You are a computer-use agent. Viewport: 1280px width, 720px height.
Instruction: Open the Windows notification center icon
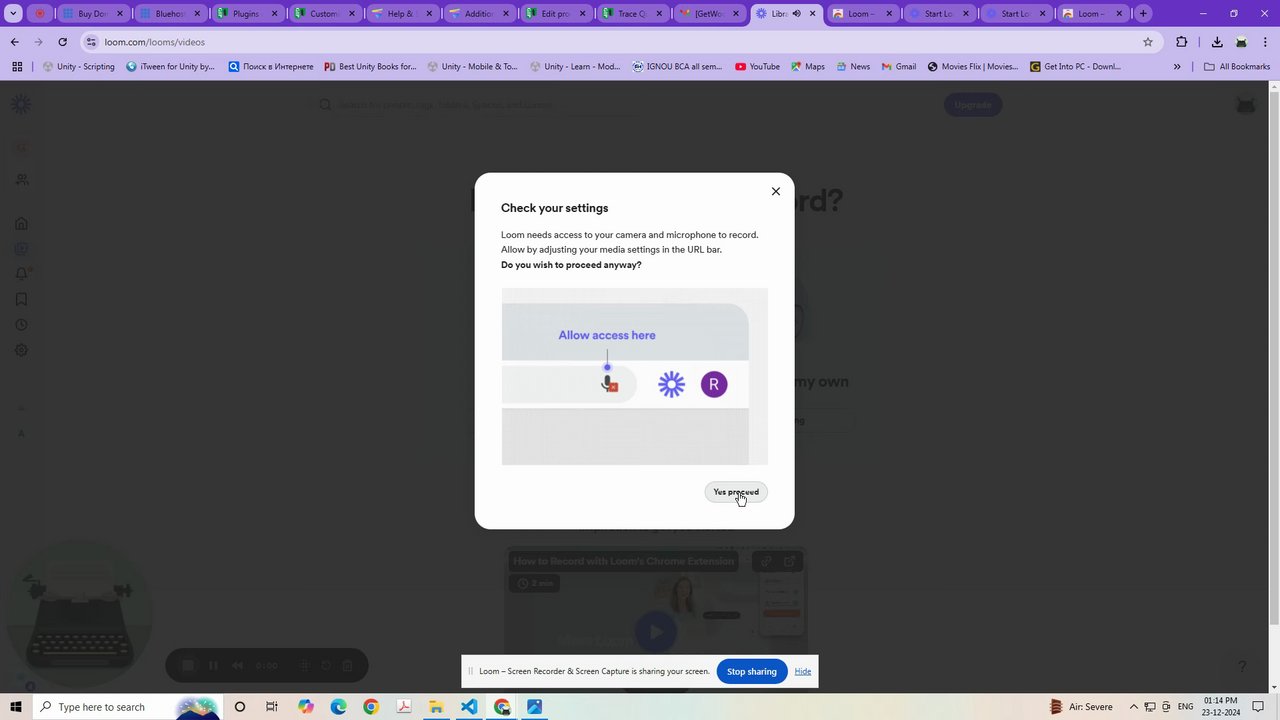tap(1258, 707)
